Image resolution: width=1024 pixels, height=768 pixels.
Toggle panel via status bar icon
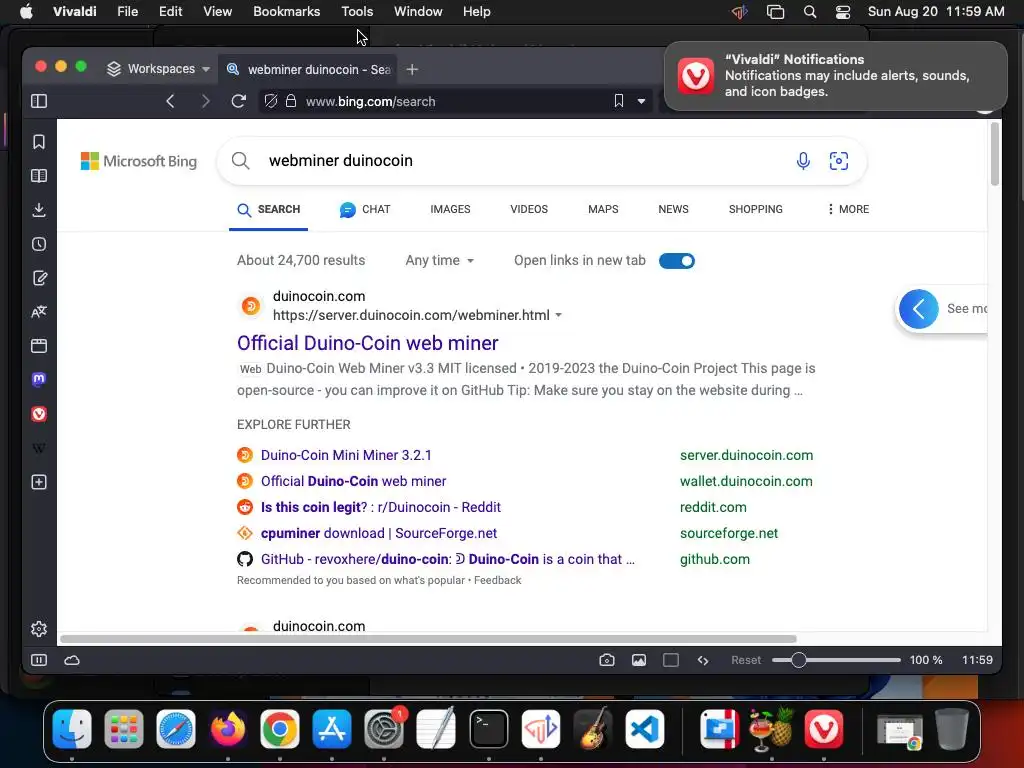pos(39,660)
